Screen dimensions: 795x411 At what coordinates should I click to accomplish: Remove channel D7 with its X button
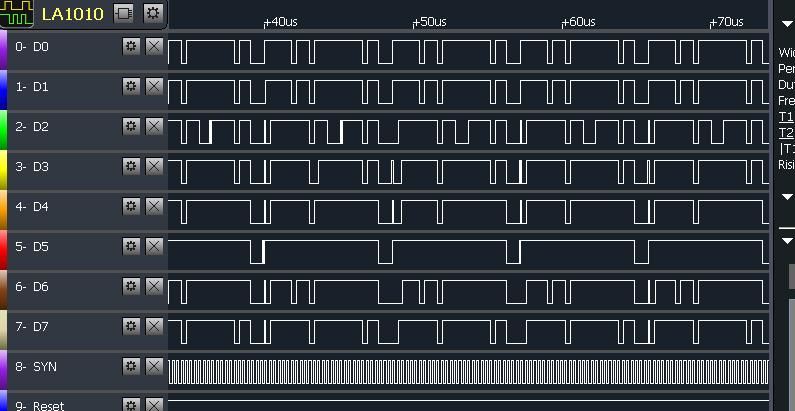click(x=154, y=326)
